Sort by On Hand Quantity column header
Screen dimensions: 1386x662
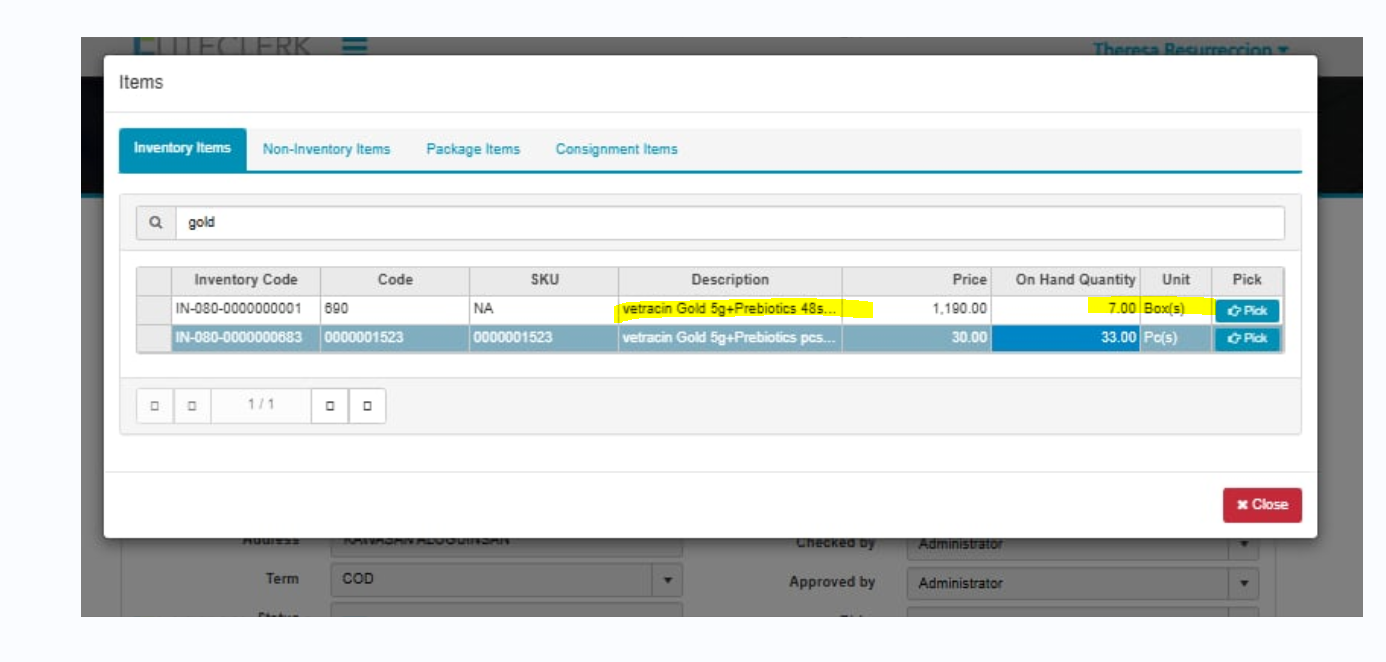[1075, 280]
